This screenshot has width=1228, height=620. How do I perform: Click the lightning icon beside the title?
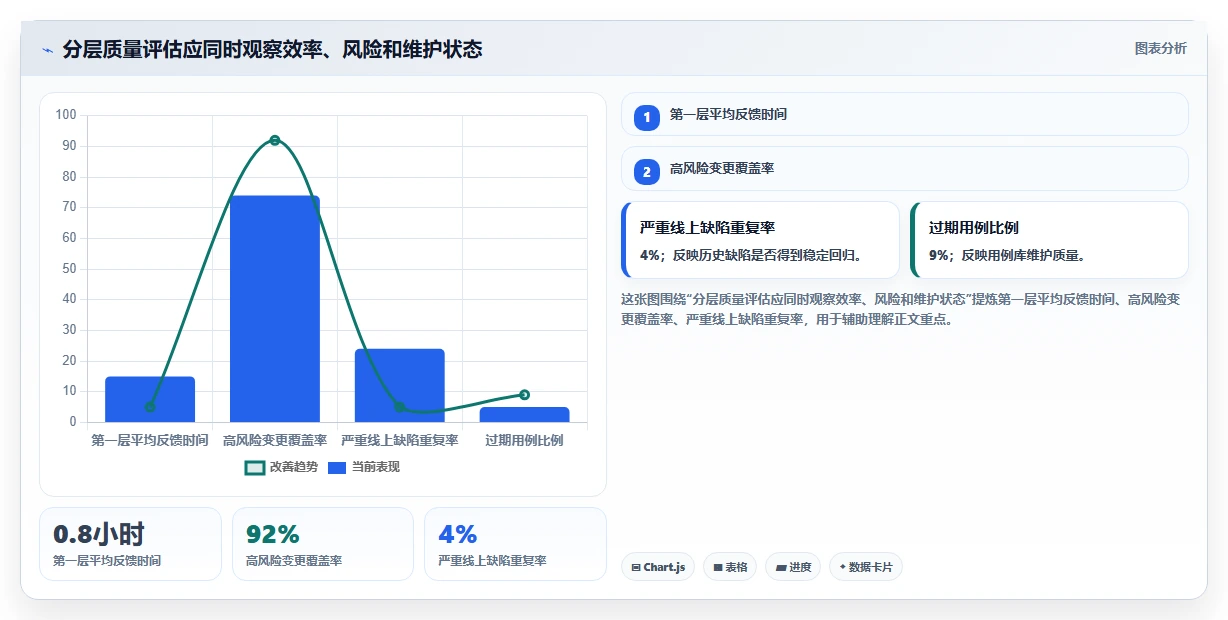[x=47, y=49]
